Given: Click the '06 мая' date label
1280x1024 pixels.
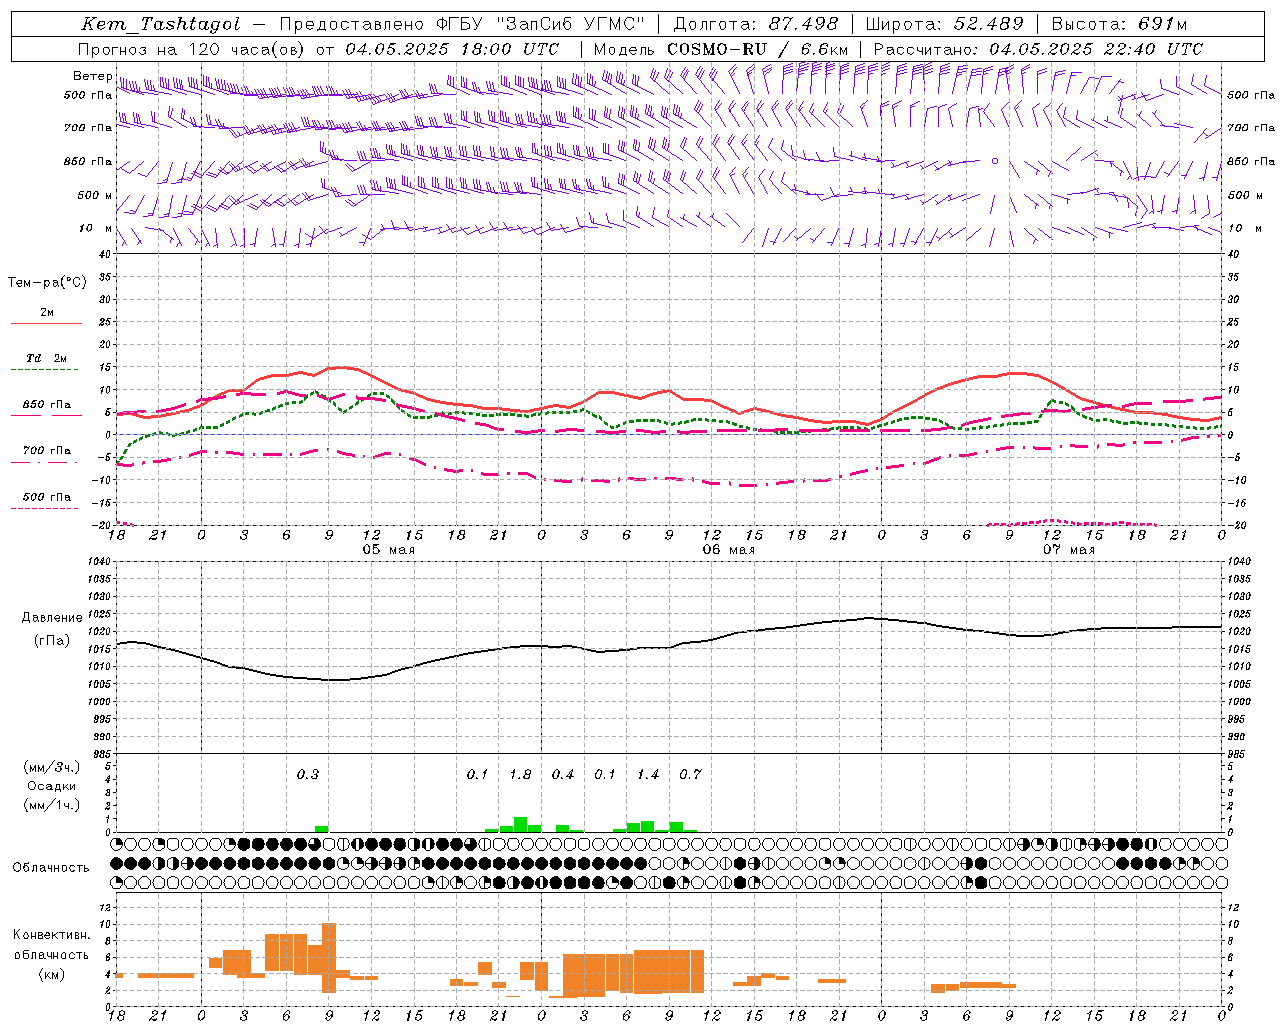Looking at the screenshot, I should tap(728, 550).
